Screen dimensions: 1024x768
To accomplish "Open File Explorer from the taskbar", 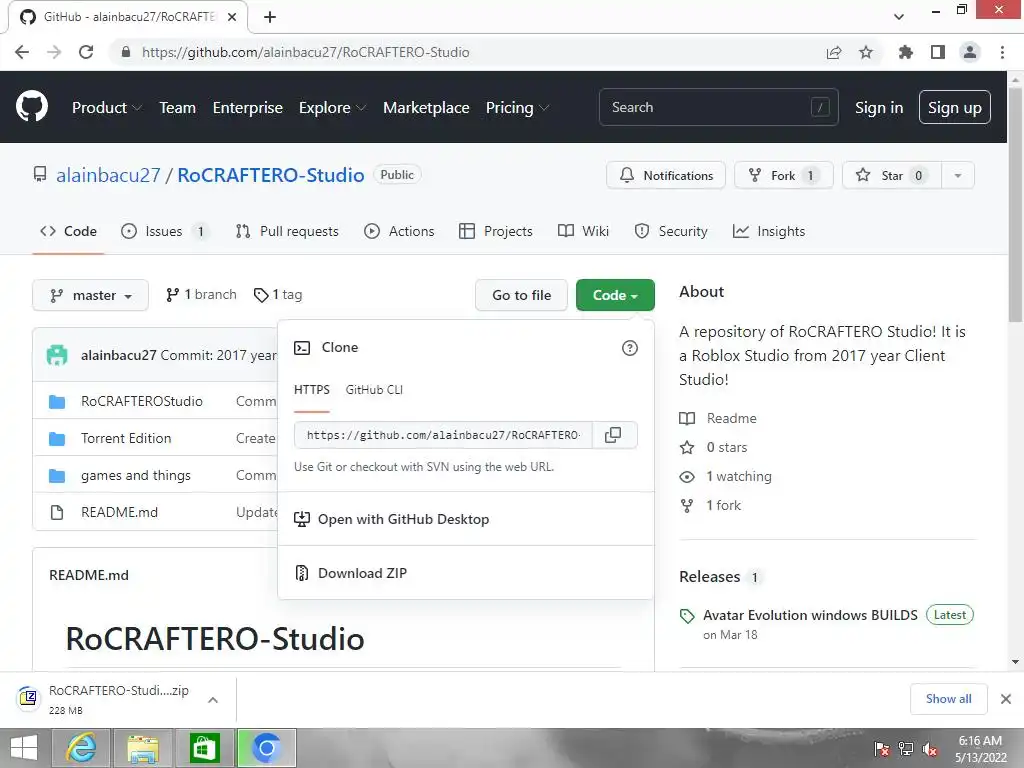I will [143, 748].
